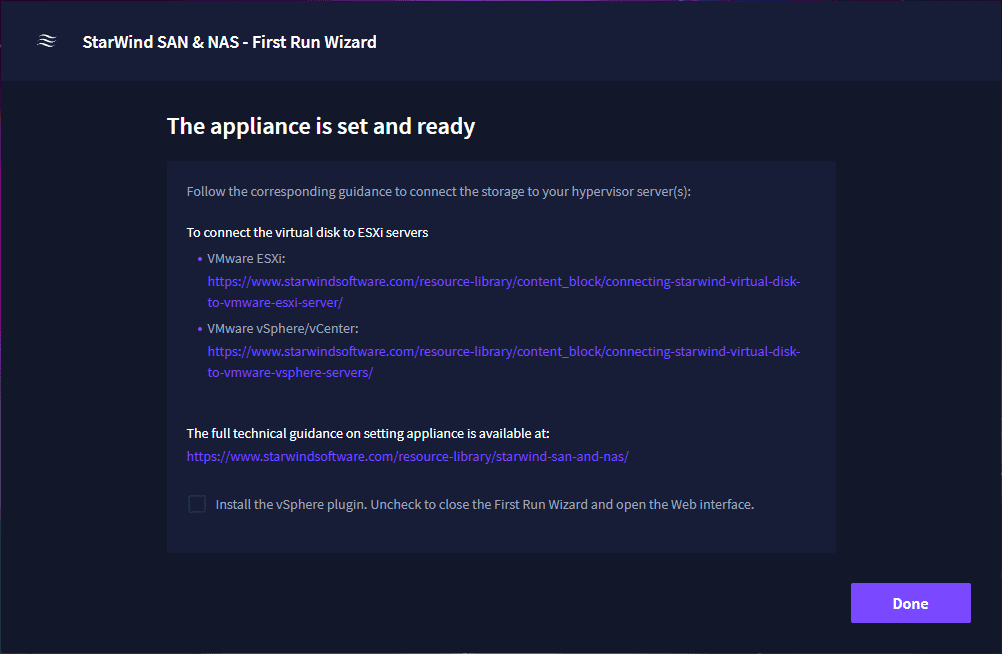This screenshot has height=654, width=1002.
Task: Open the starwind-san-and-nas technical guidance link
Action: click(408, 456)
